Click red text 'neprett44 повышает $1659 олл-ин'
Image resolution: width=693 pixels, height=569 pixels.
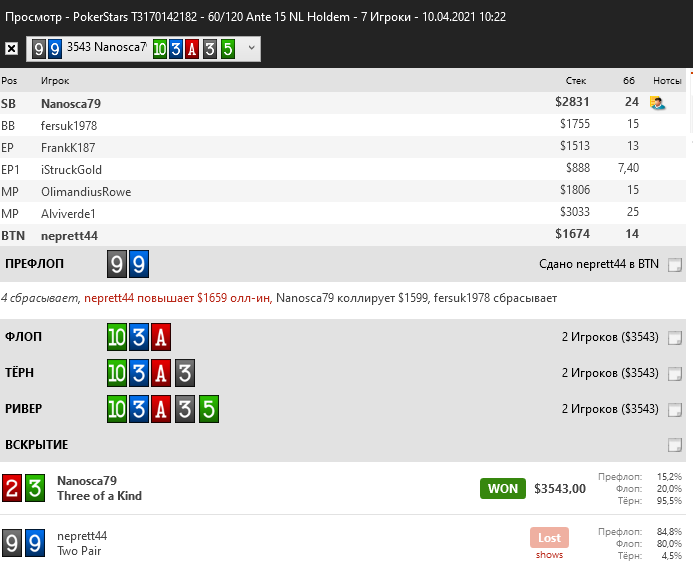[178, 298]
